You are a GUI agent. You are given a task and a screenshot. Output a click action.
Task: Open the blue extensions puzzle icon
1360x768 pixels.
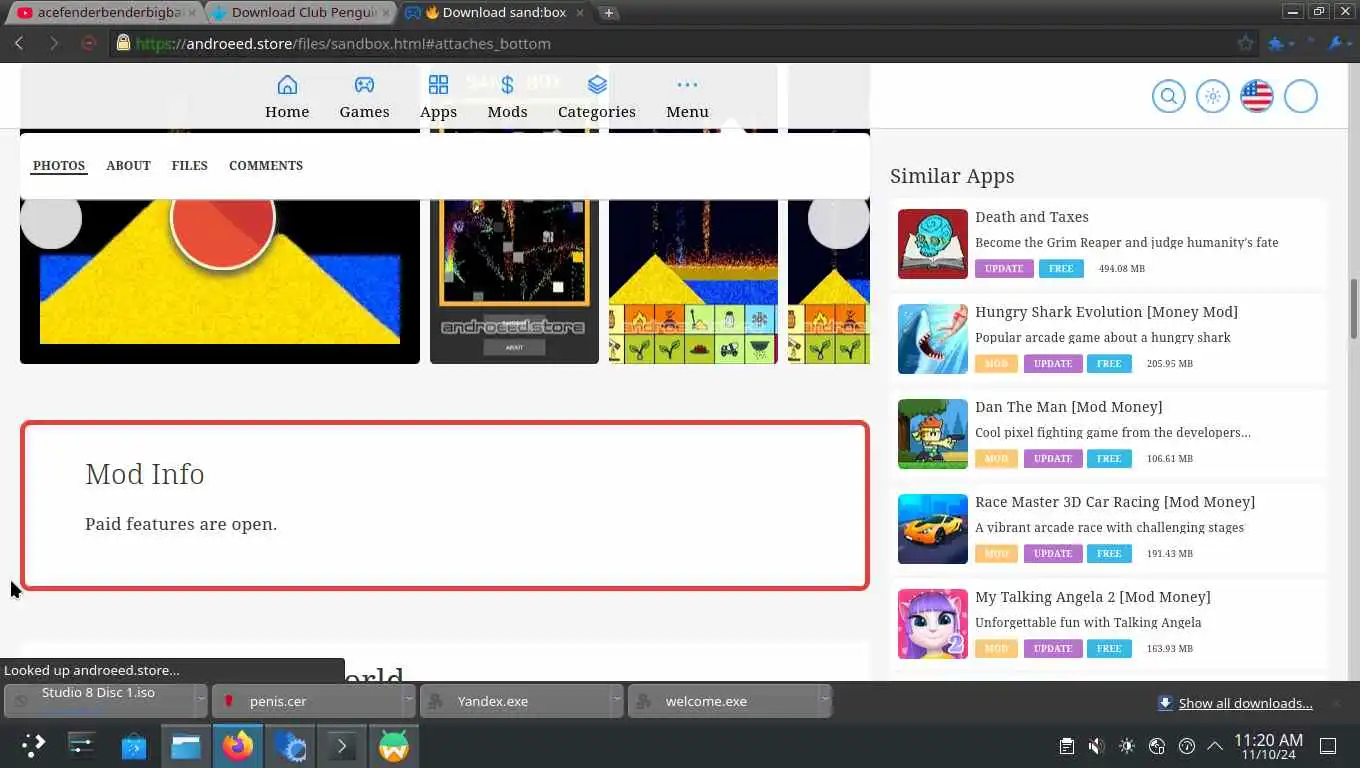[1276, 43]
